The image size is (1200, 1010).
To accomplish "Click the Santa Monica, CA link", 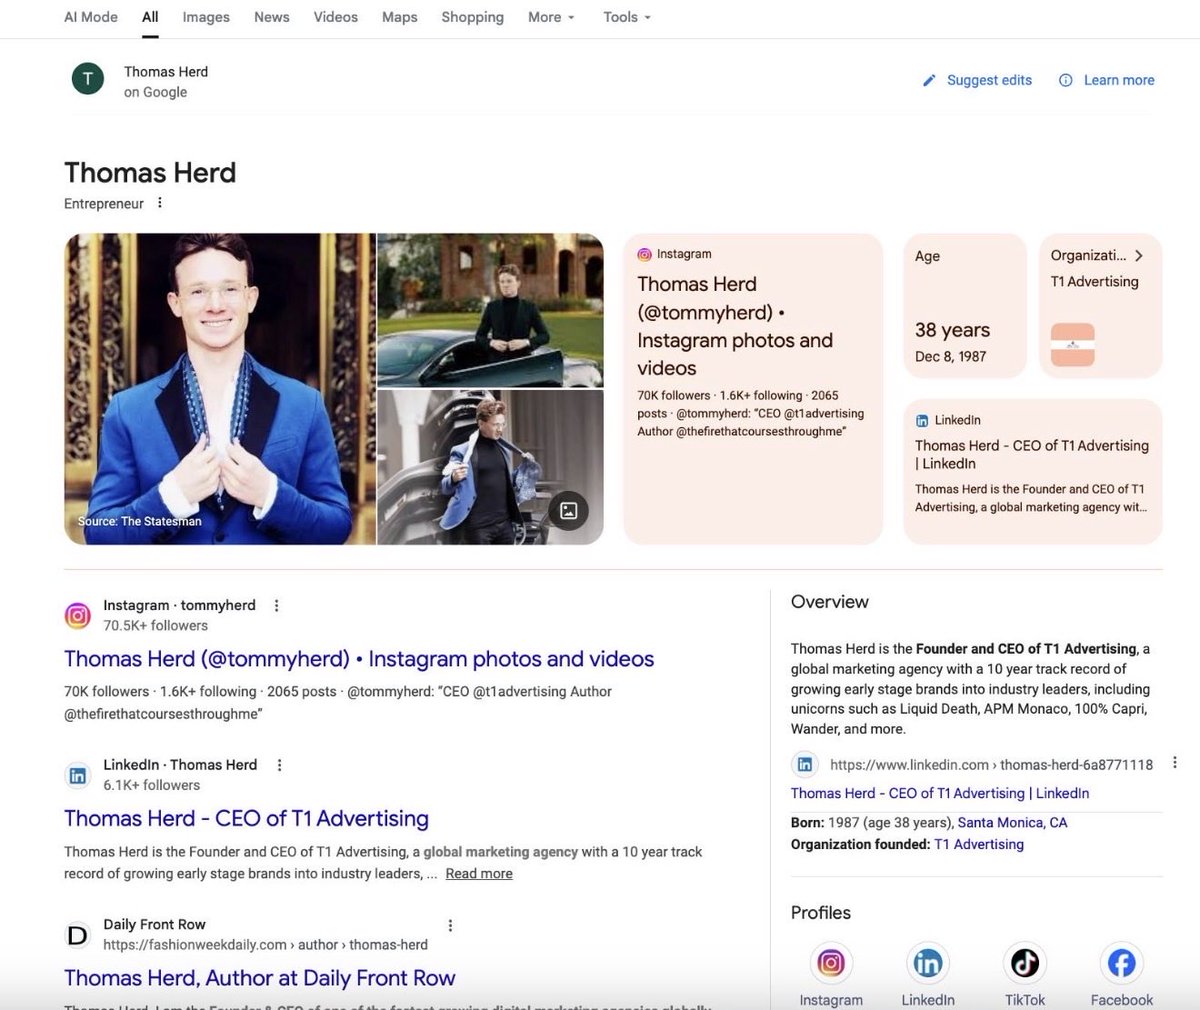I will [1012, 822].
